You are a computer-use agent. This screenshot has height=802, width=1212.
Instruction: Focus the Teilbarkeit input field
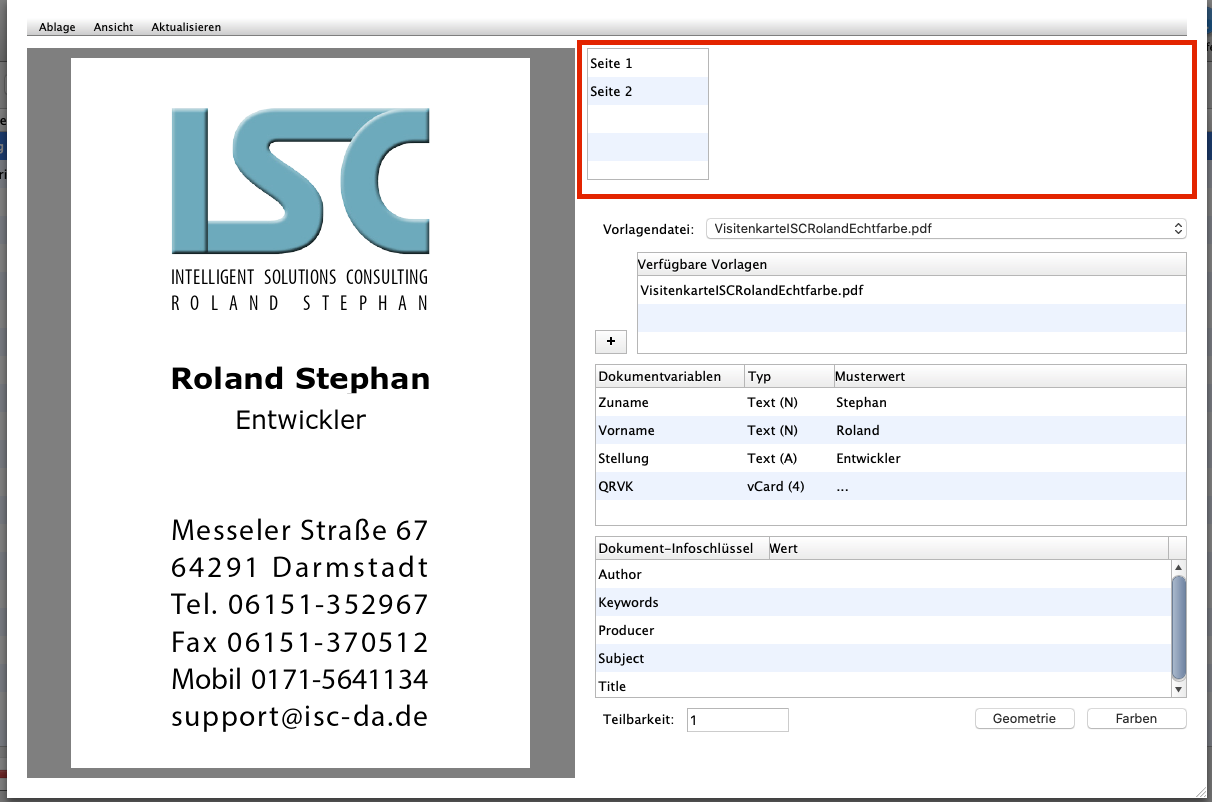click(x=738, y=720)
